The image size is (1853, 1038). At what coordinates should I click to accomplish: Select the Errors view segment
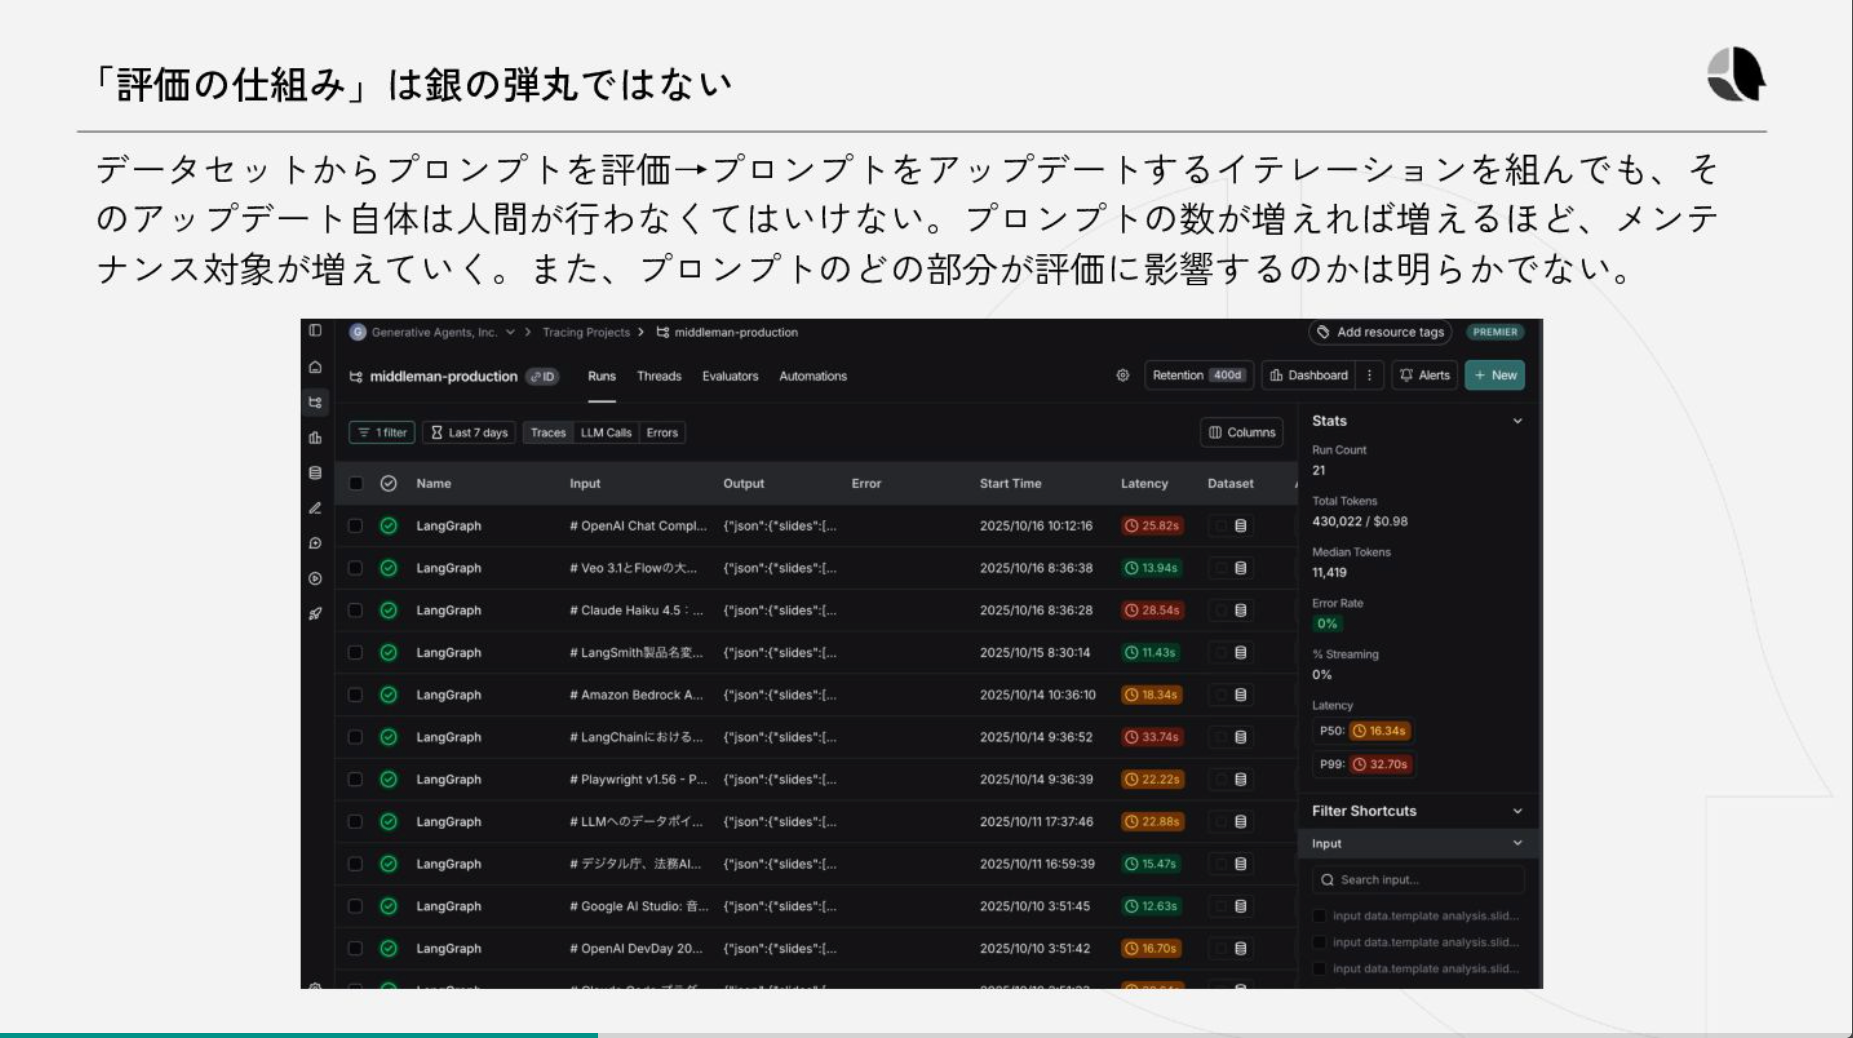click(662, 433)
